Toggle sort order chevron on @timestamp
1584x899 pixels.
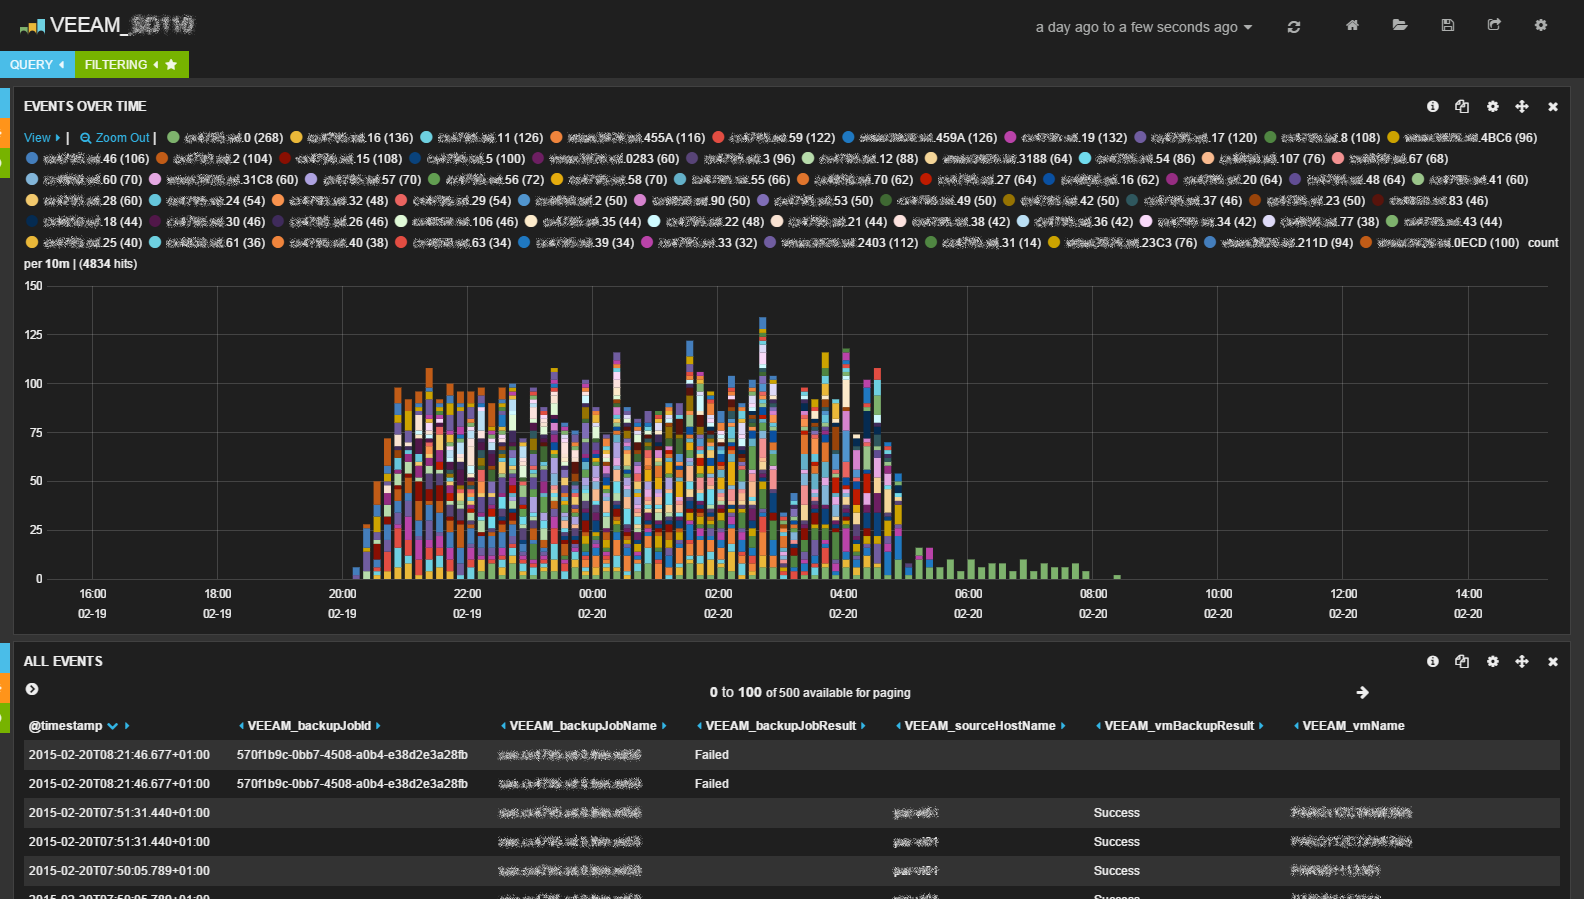point(112,726)
